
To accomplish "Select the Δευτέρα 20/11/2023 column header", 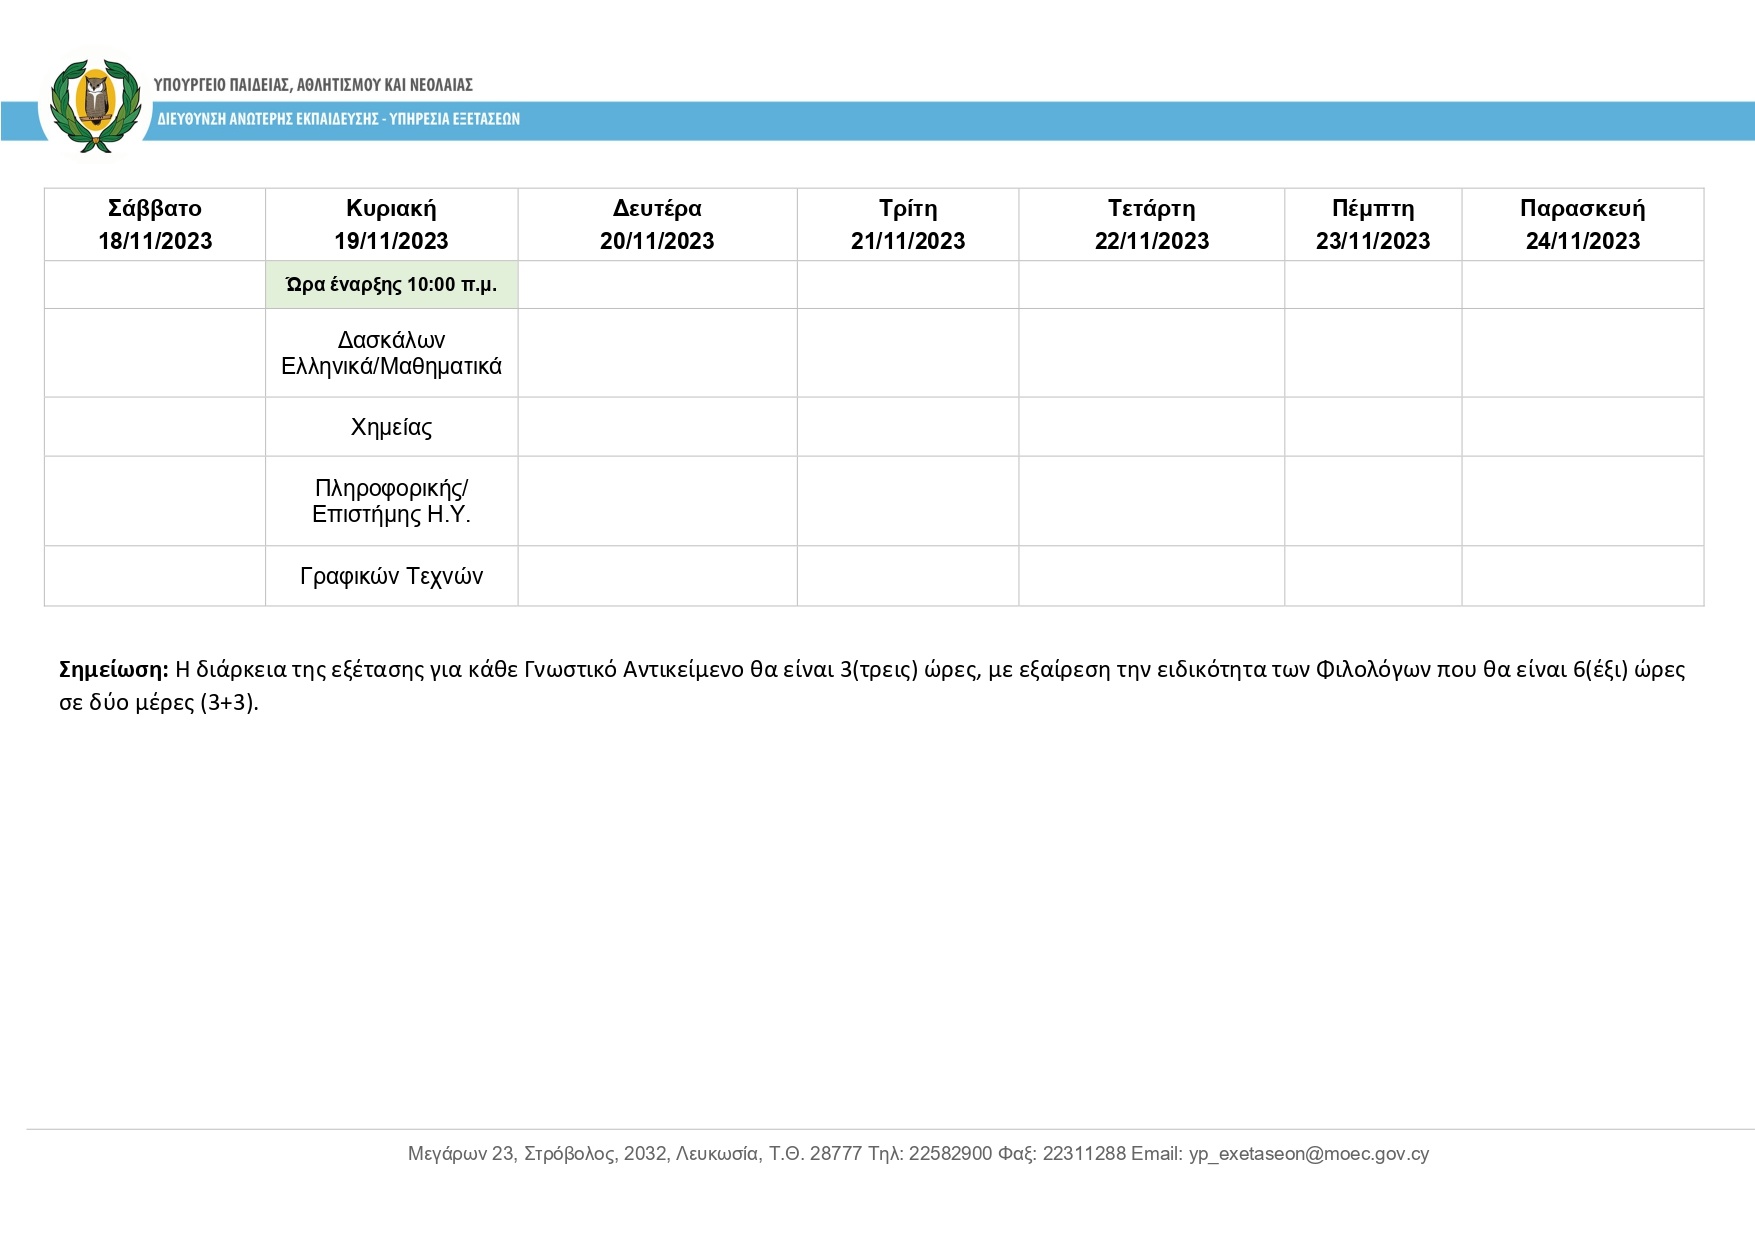I will [657, 224].
